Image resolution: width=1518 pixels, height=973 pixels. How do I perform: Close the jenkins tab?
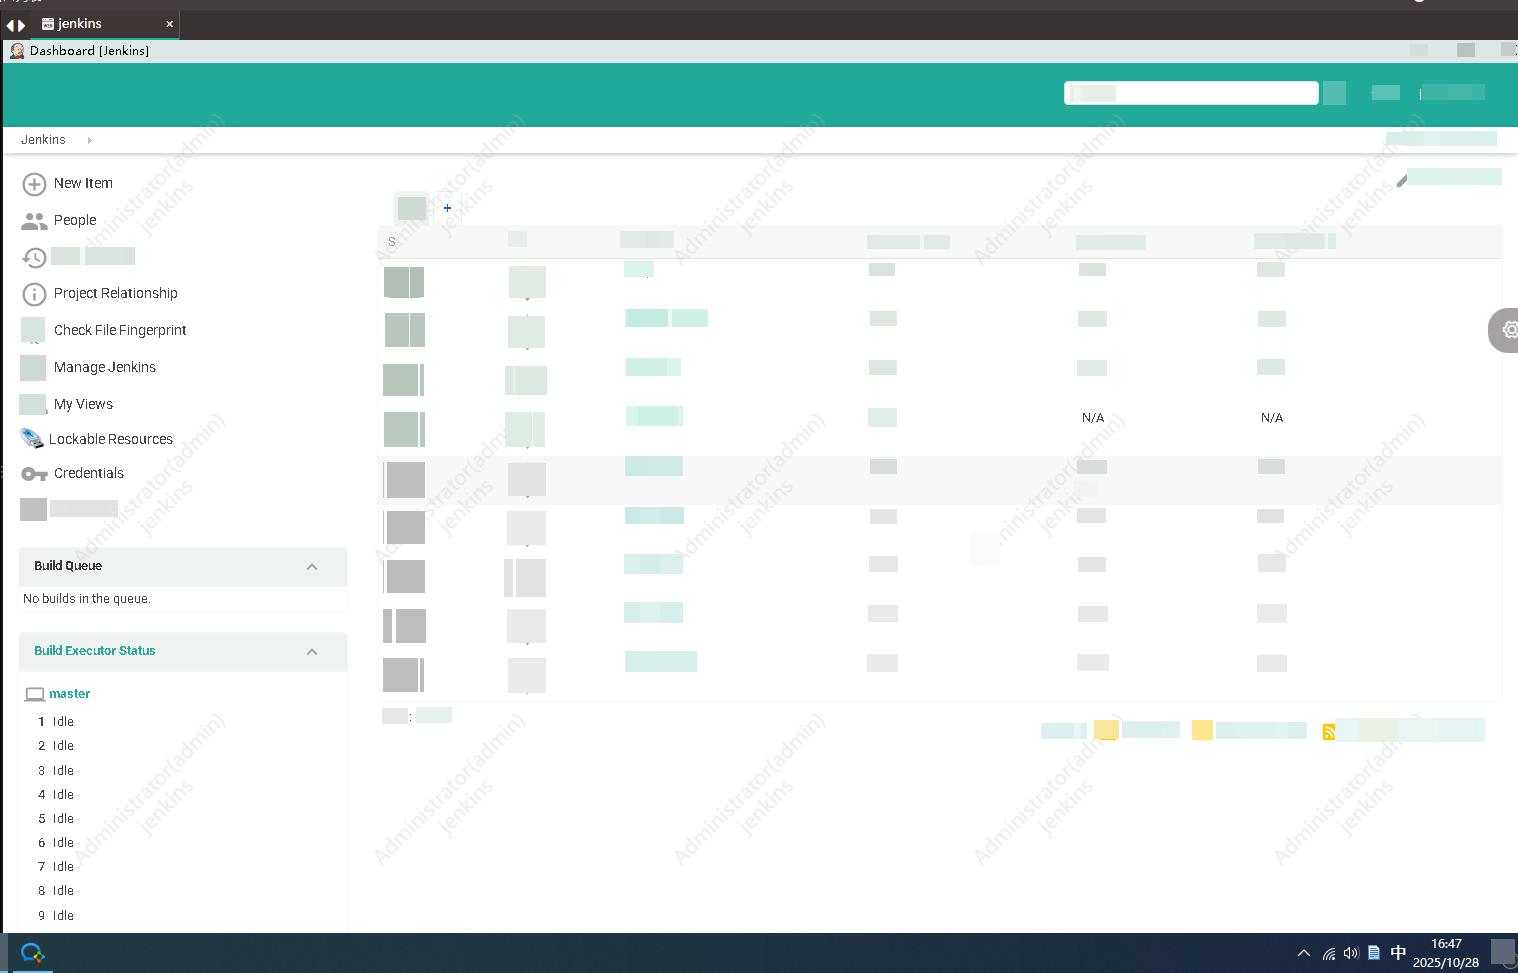169,24
